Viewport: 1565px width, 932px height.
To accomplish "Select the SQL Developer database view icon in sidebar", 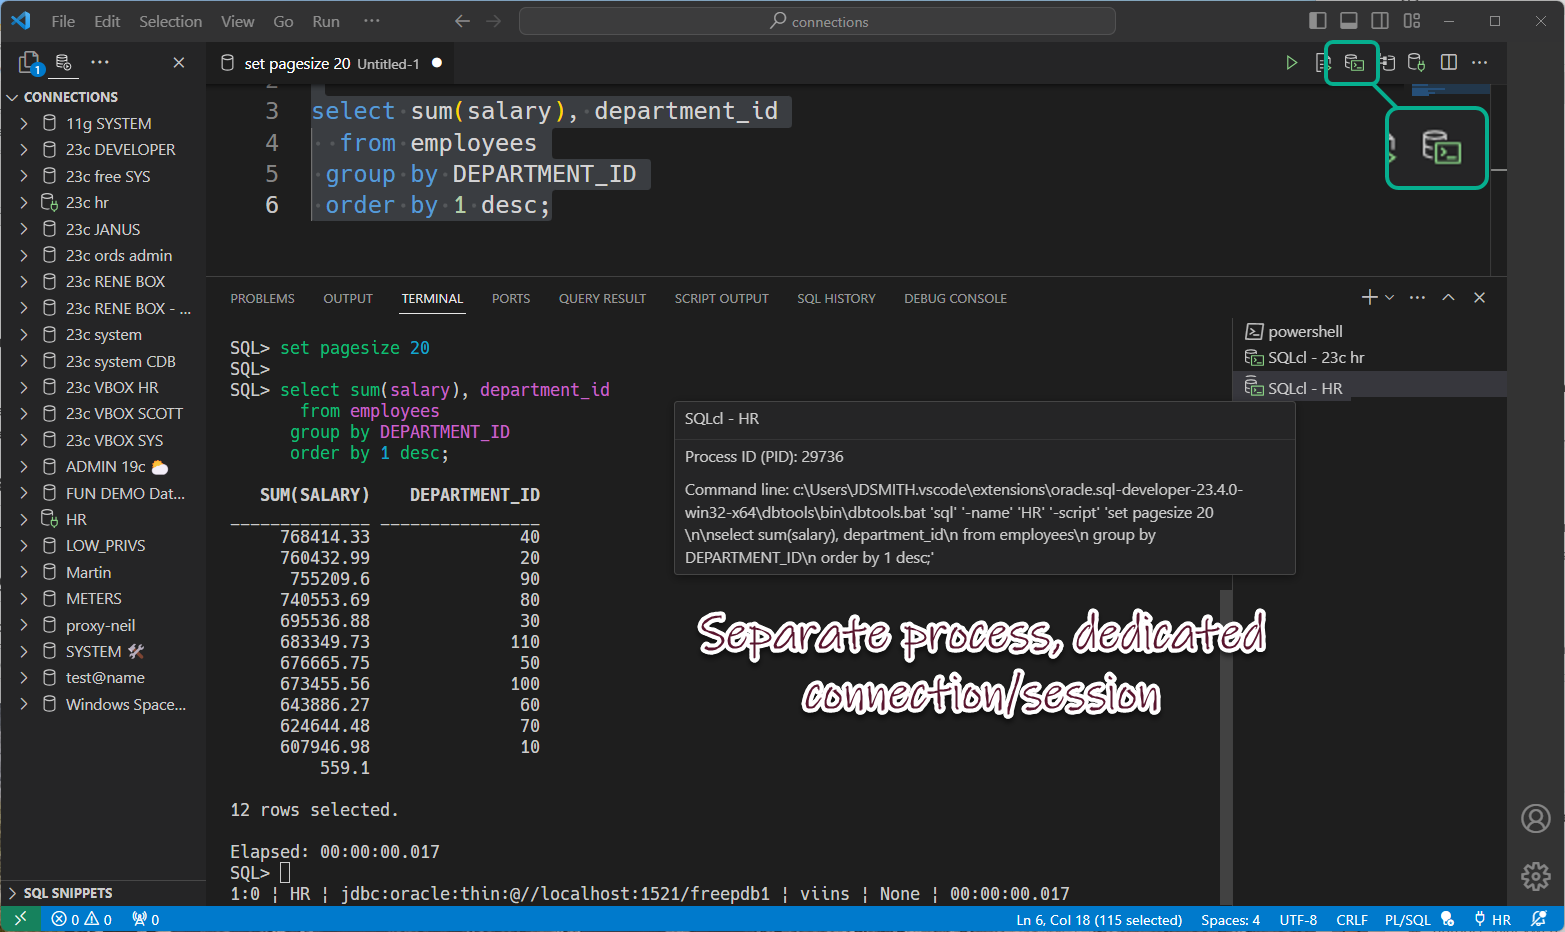I will [x=63, y=63].
